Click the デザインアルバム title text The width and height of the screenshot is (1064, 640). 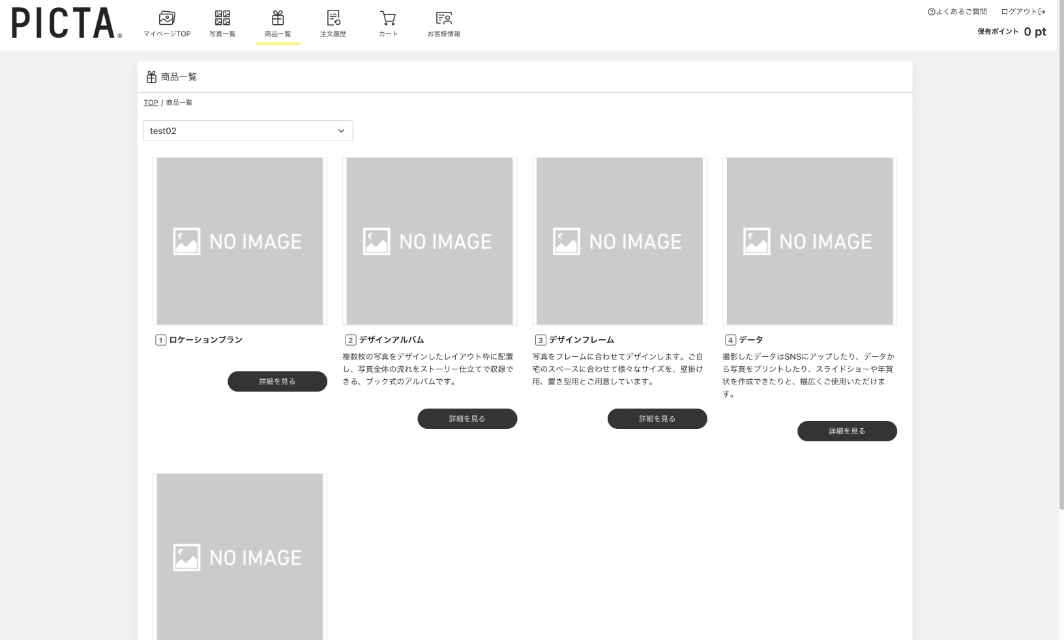[x=392, y=339]
